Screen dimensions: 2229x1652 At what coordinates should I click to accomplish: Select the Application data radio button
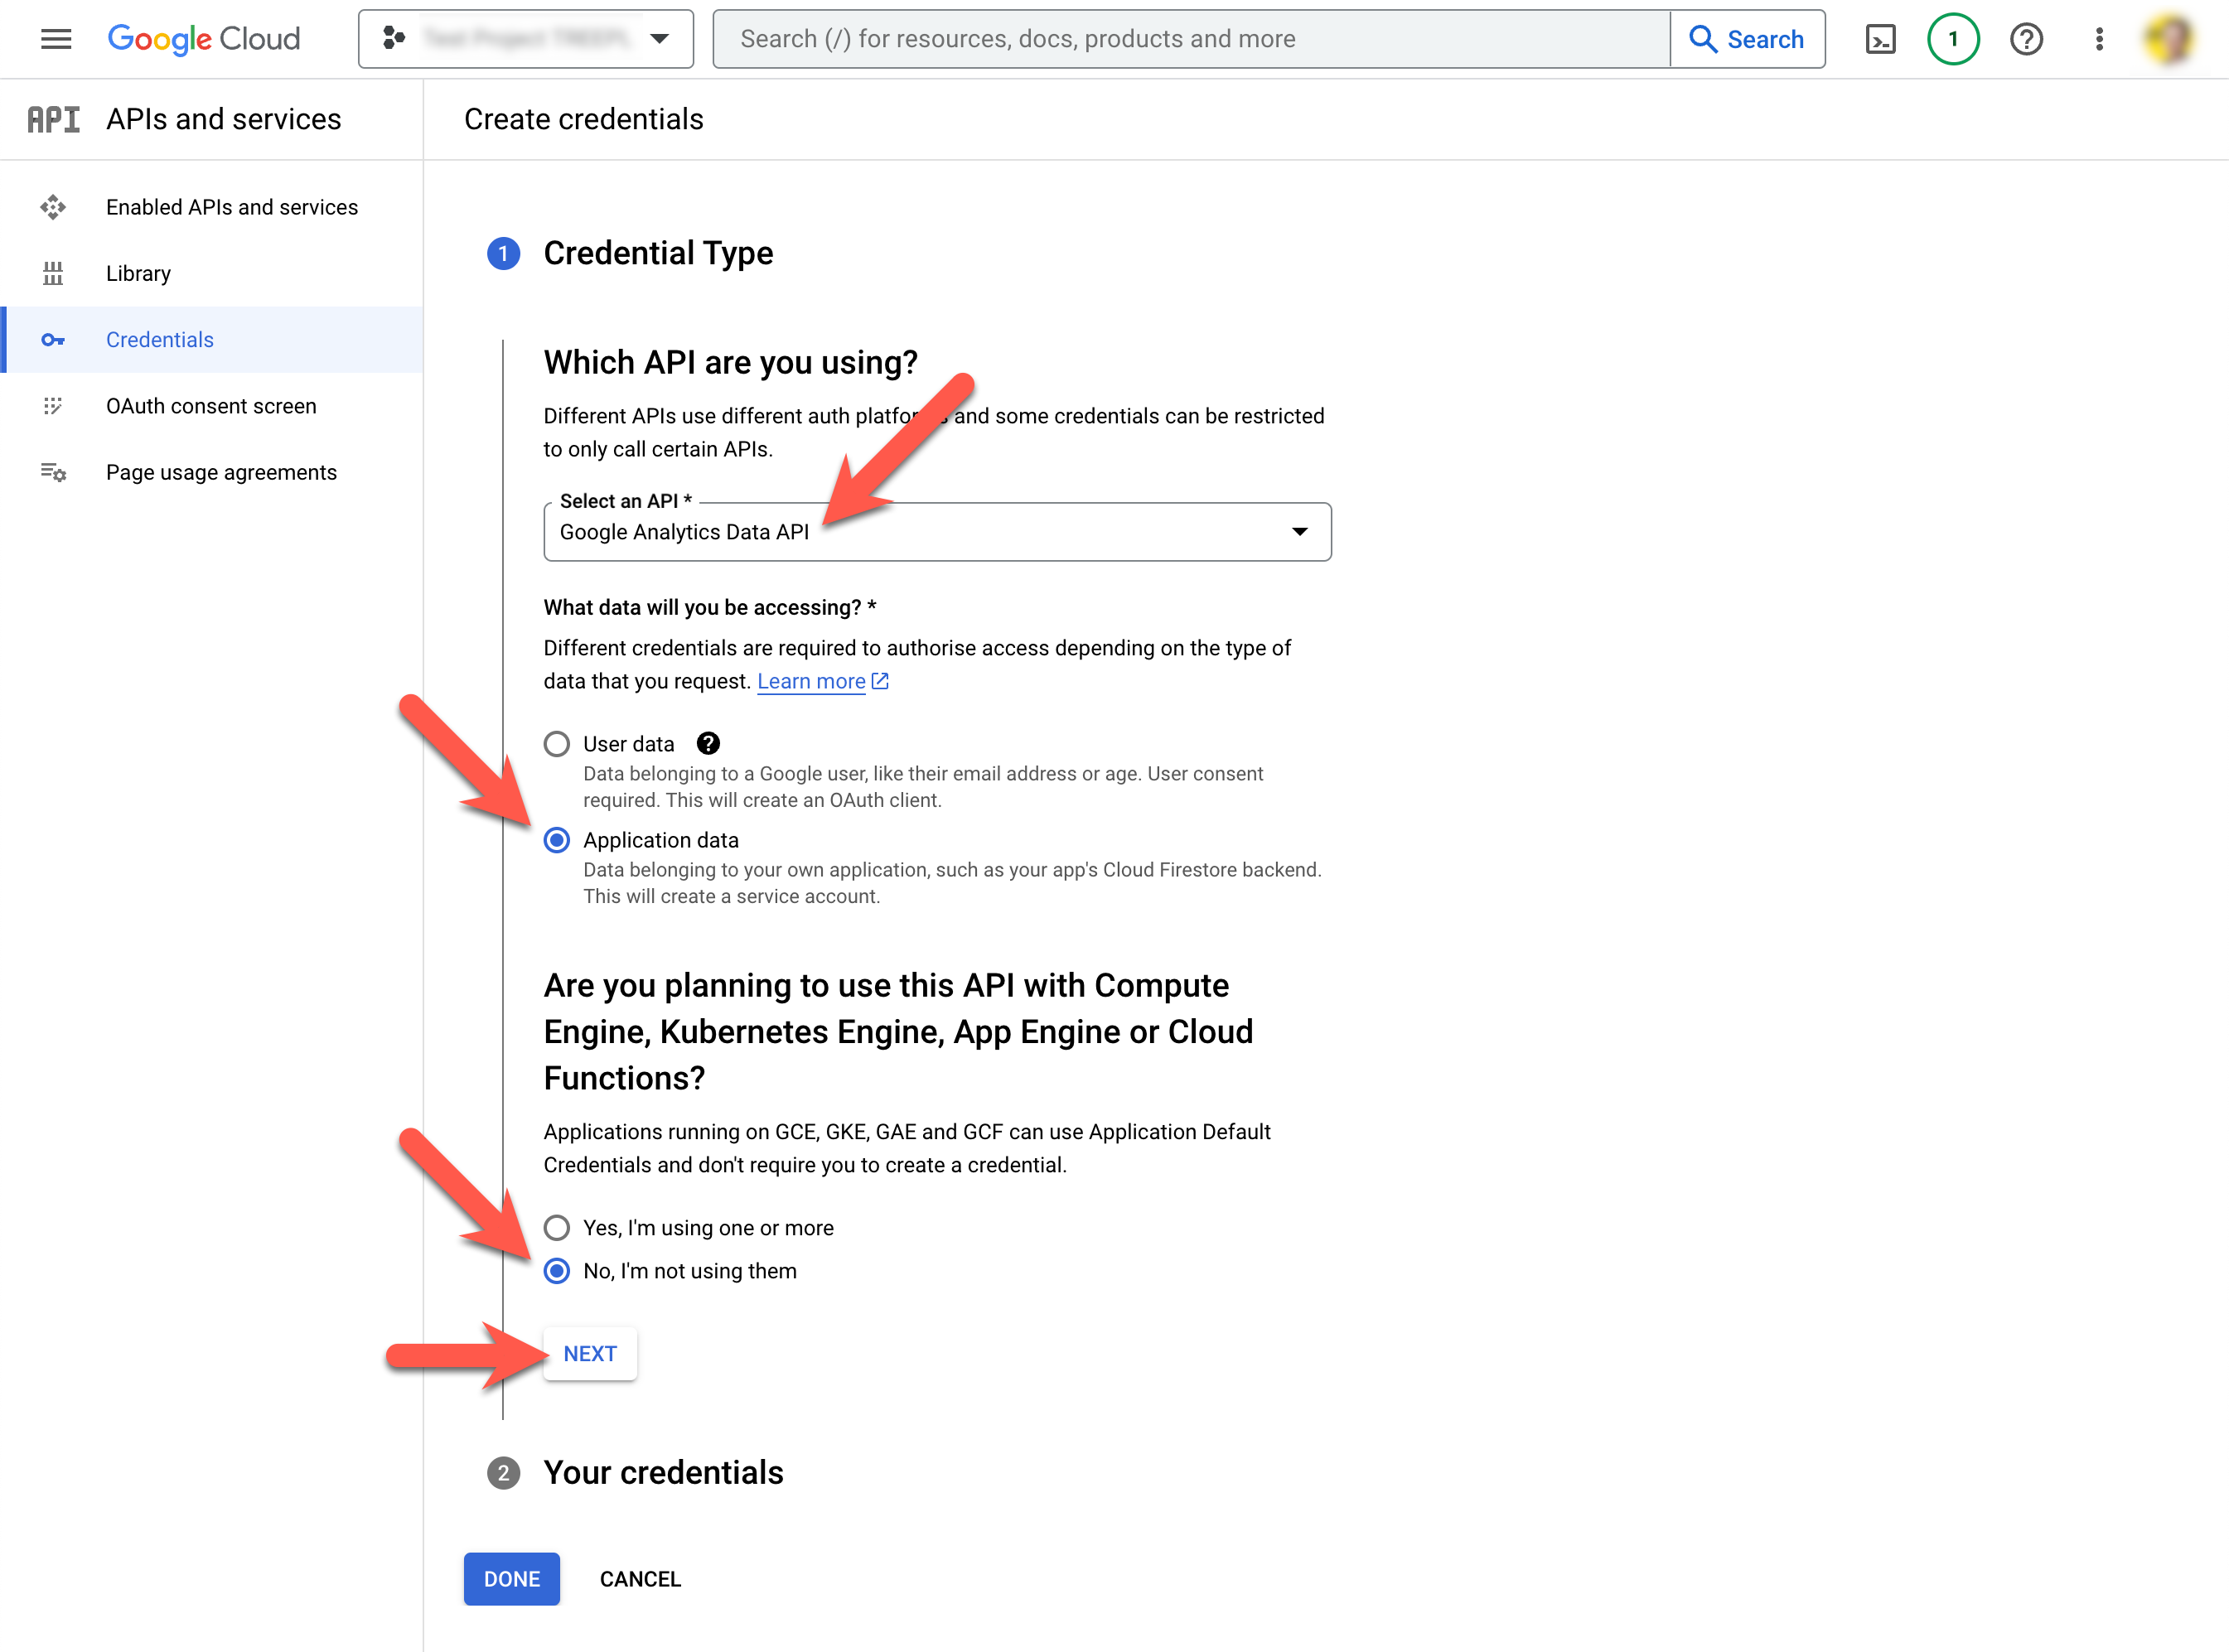[x=557, y=840]
